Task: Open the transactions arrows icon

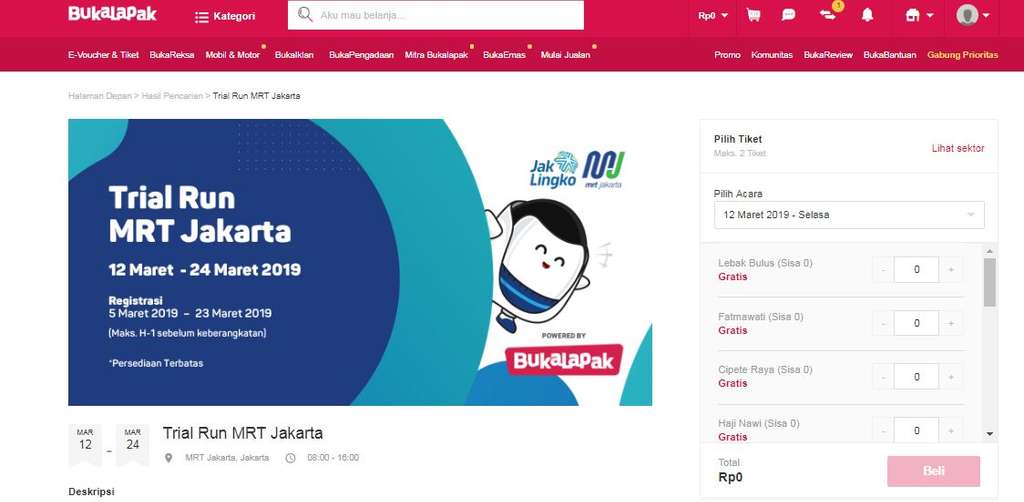Action: click(x=828, y=15)
